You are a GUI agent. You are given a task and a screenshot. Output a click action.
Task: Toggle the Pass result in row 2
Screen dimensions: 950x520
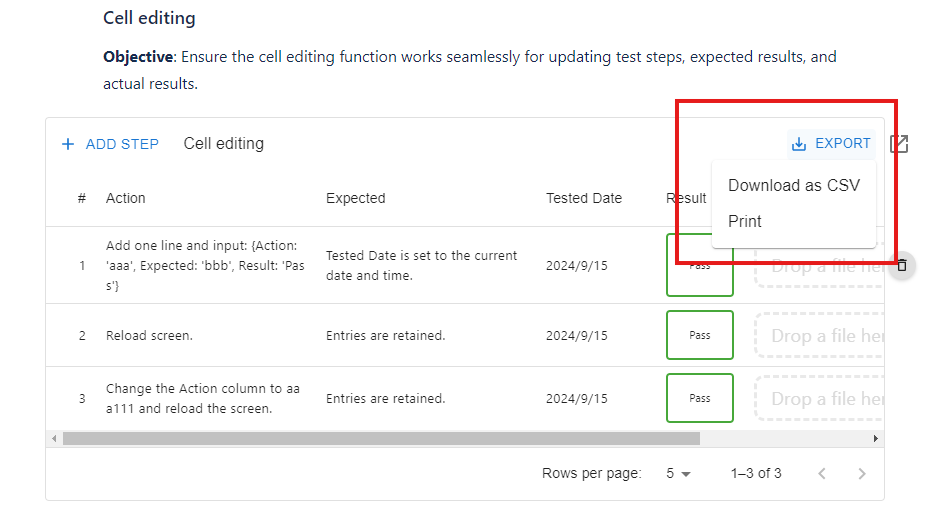[x=700, y=335]
